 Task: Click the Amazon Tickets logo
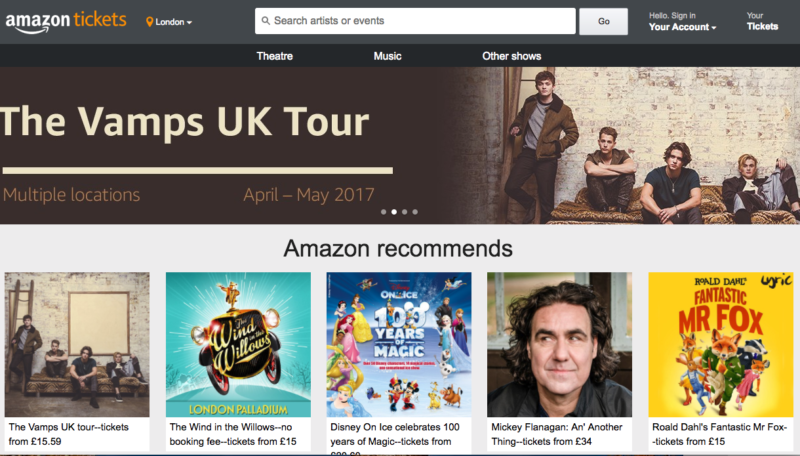[66, 22]
